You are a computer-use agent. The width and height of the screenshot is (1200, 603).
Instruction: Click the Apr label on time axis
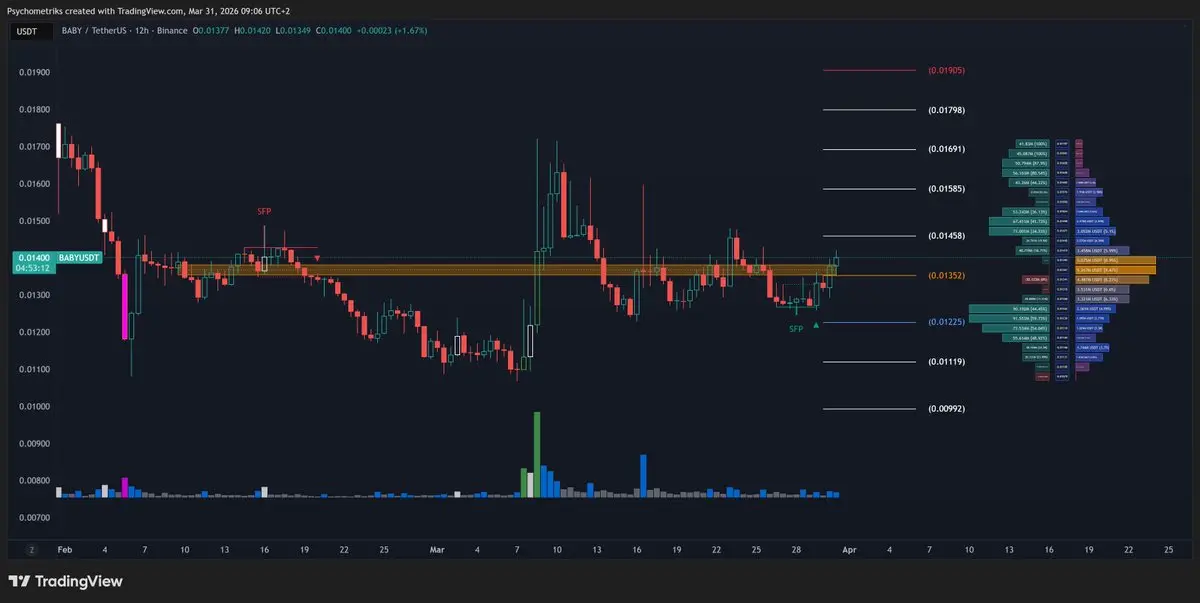pyautogui.click(x=849, y=549)
